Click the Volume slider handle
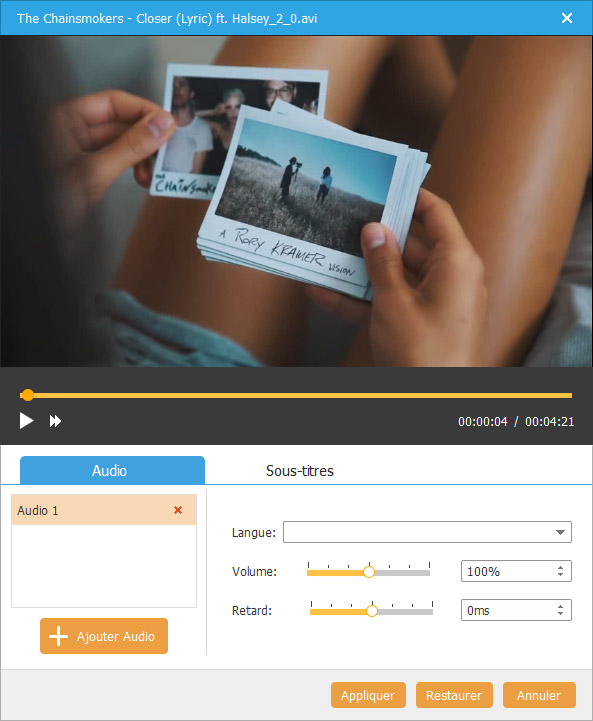The width and height of the screenshot is (593, 721). [369, 572]
